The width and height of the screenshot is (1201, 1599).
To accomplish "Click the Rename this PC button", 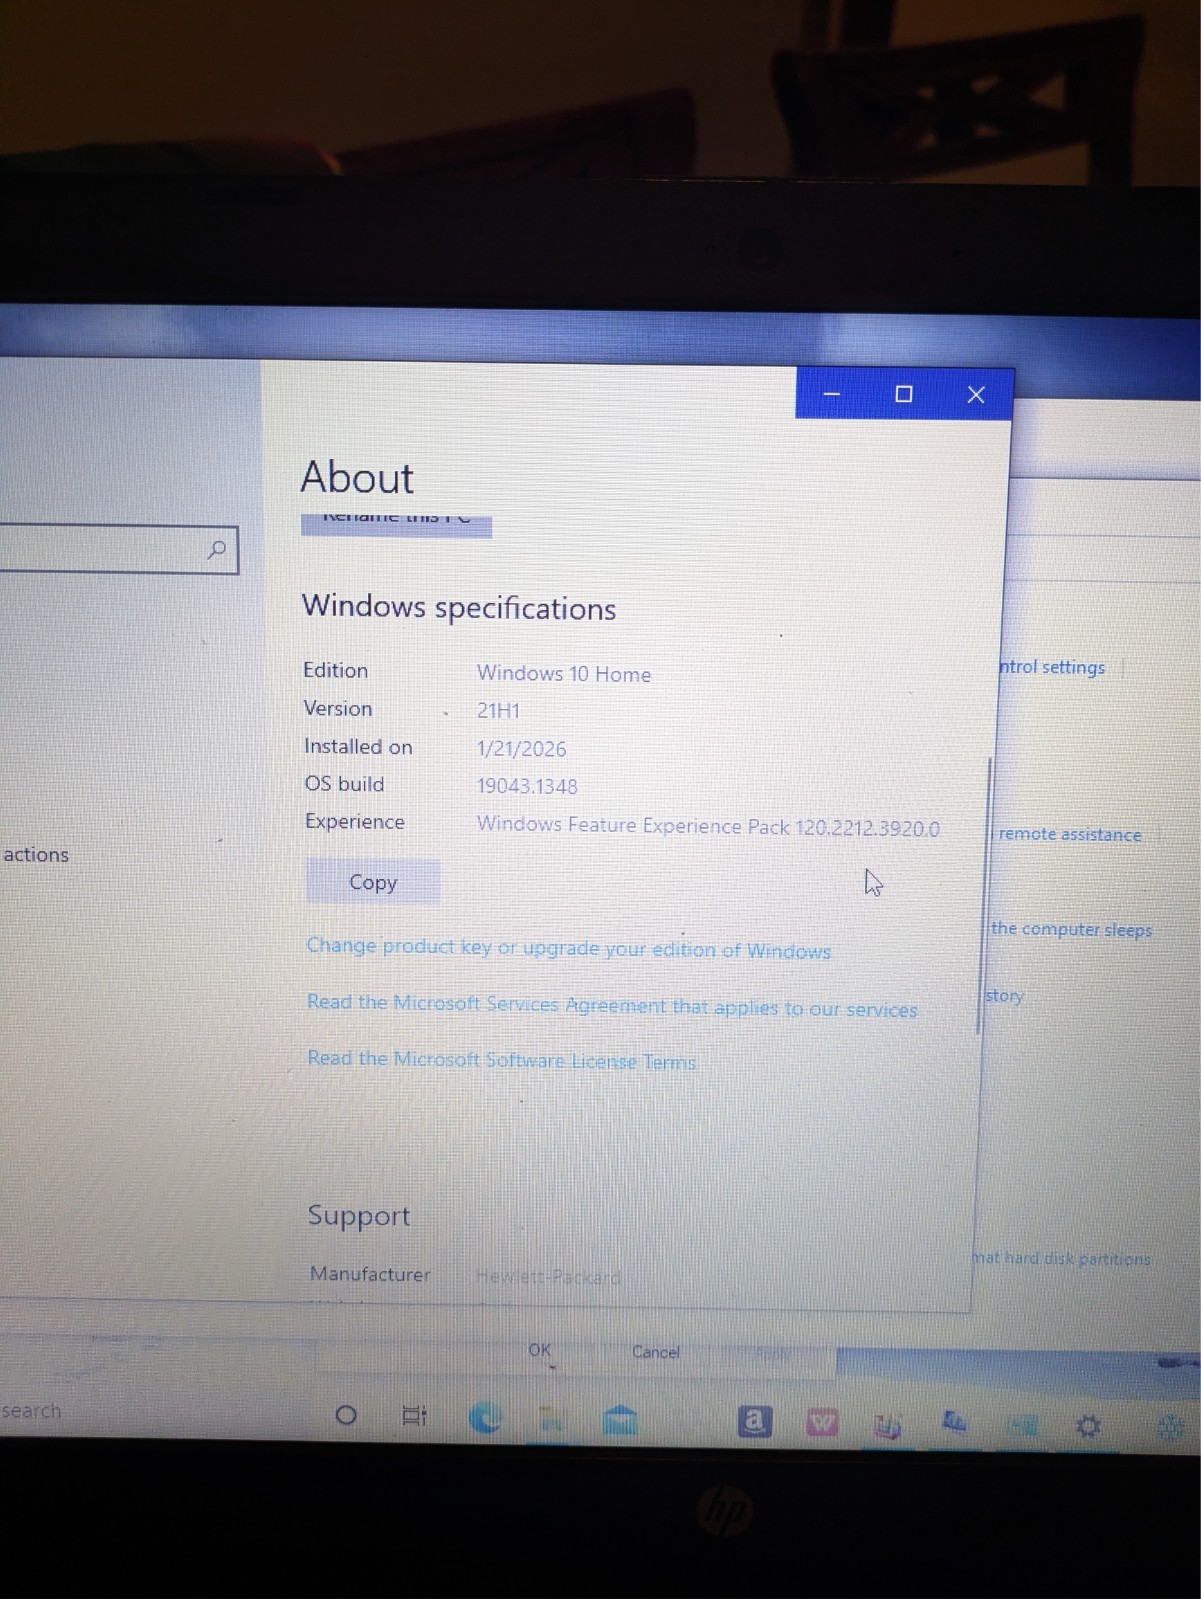I will point(396,525).
